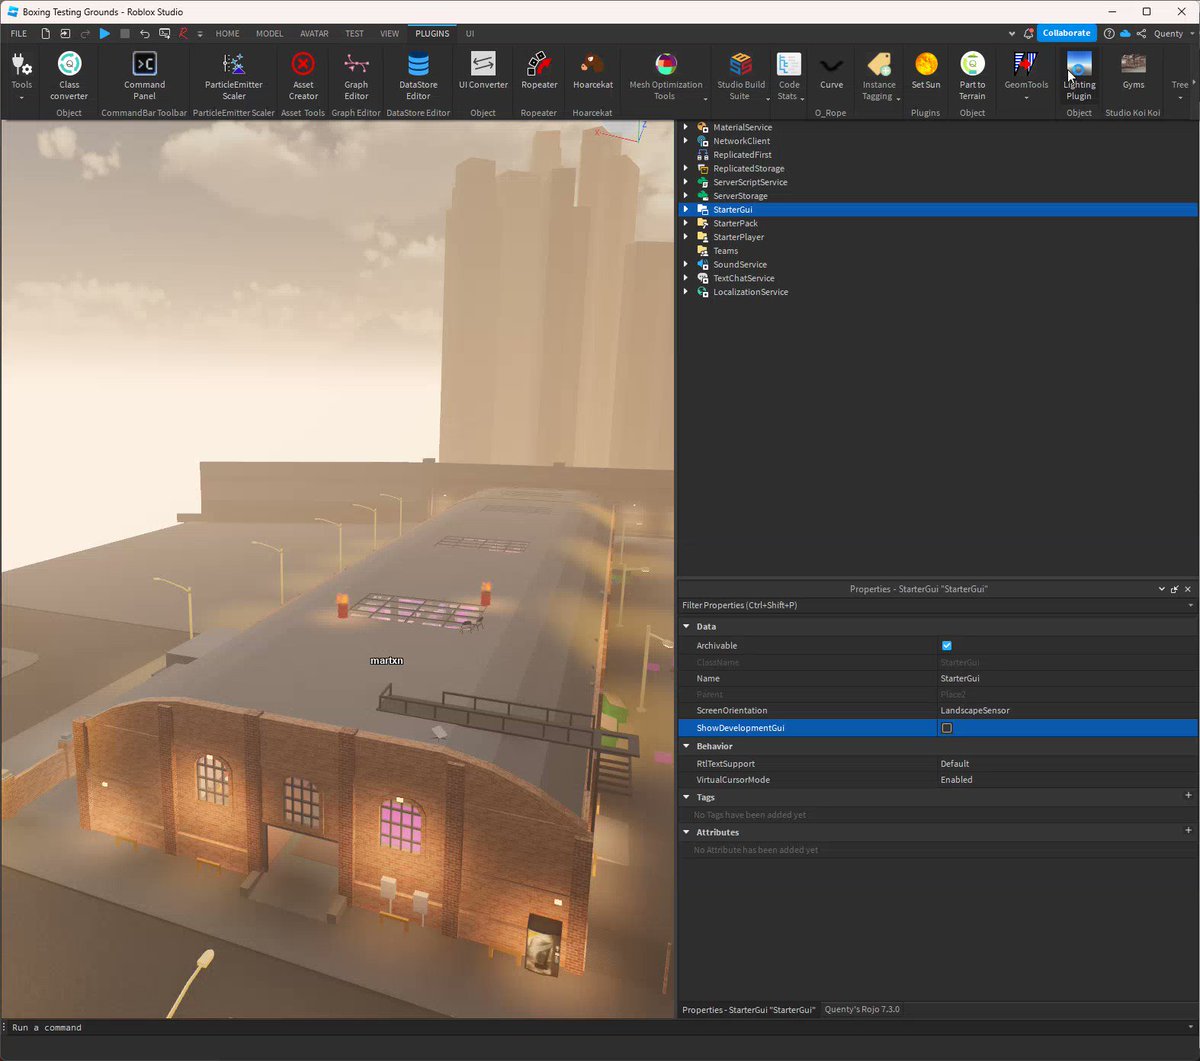Click the Set Sun plugin
This screenshot has width=1200, height=1061.
pos(925,71)
